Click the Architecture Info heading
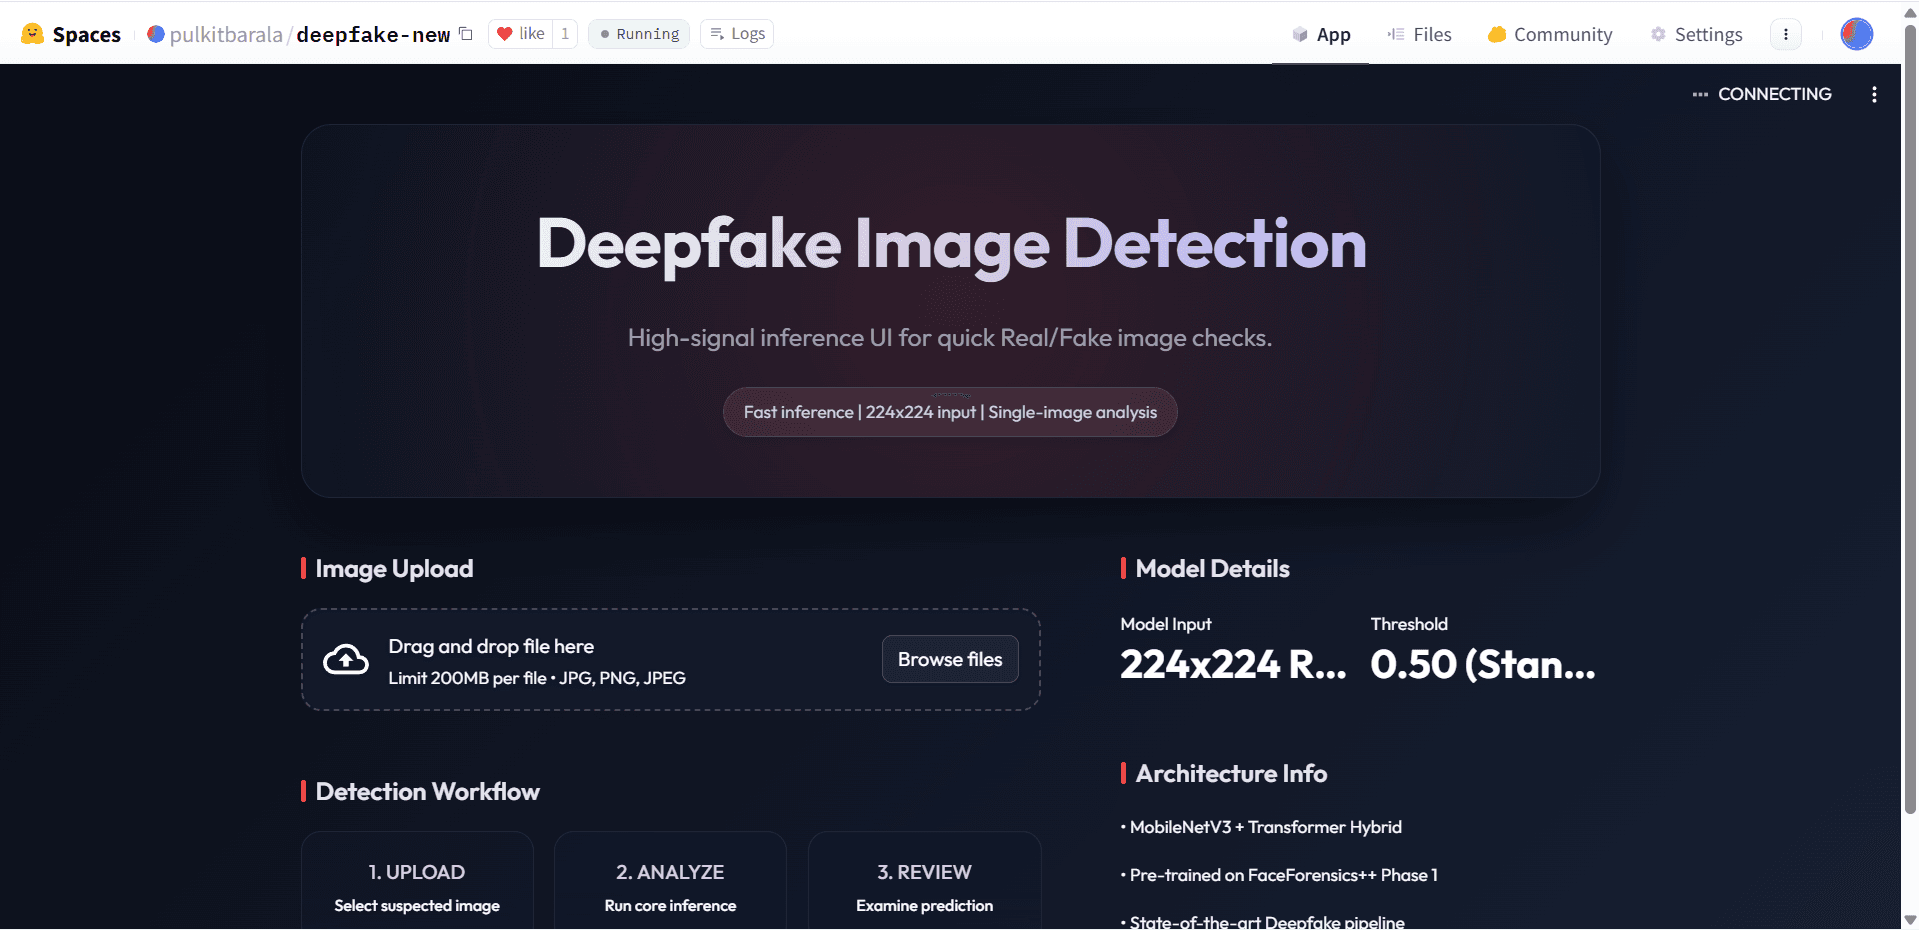Screen dimensions: 1919x930 click(1231, 774)
